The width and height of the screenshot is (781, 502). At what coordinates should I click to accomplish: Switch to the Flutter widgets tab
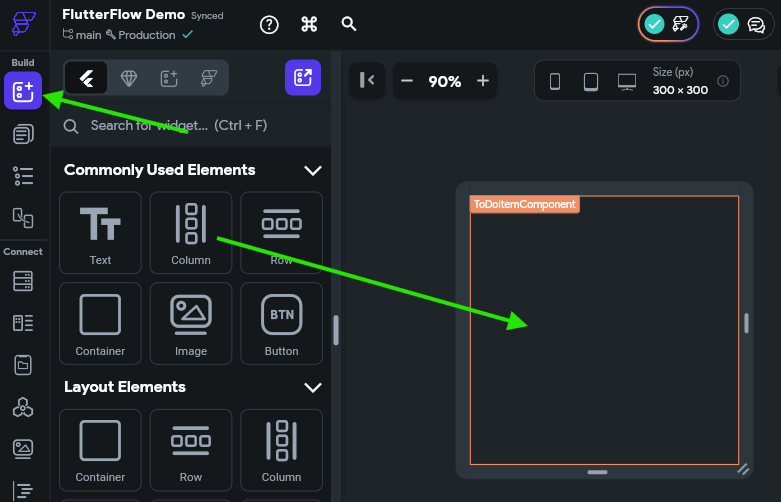pos(86,78)
